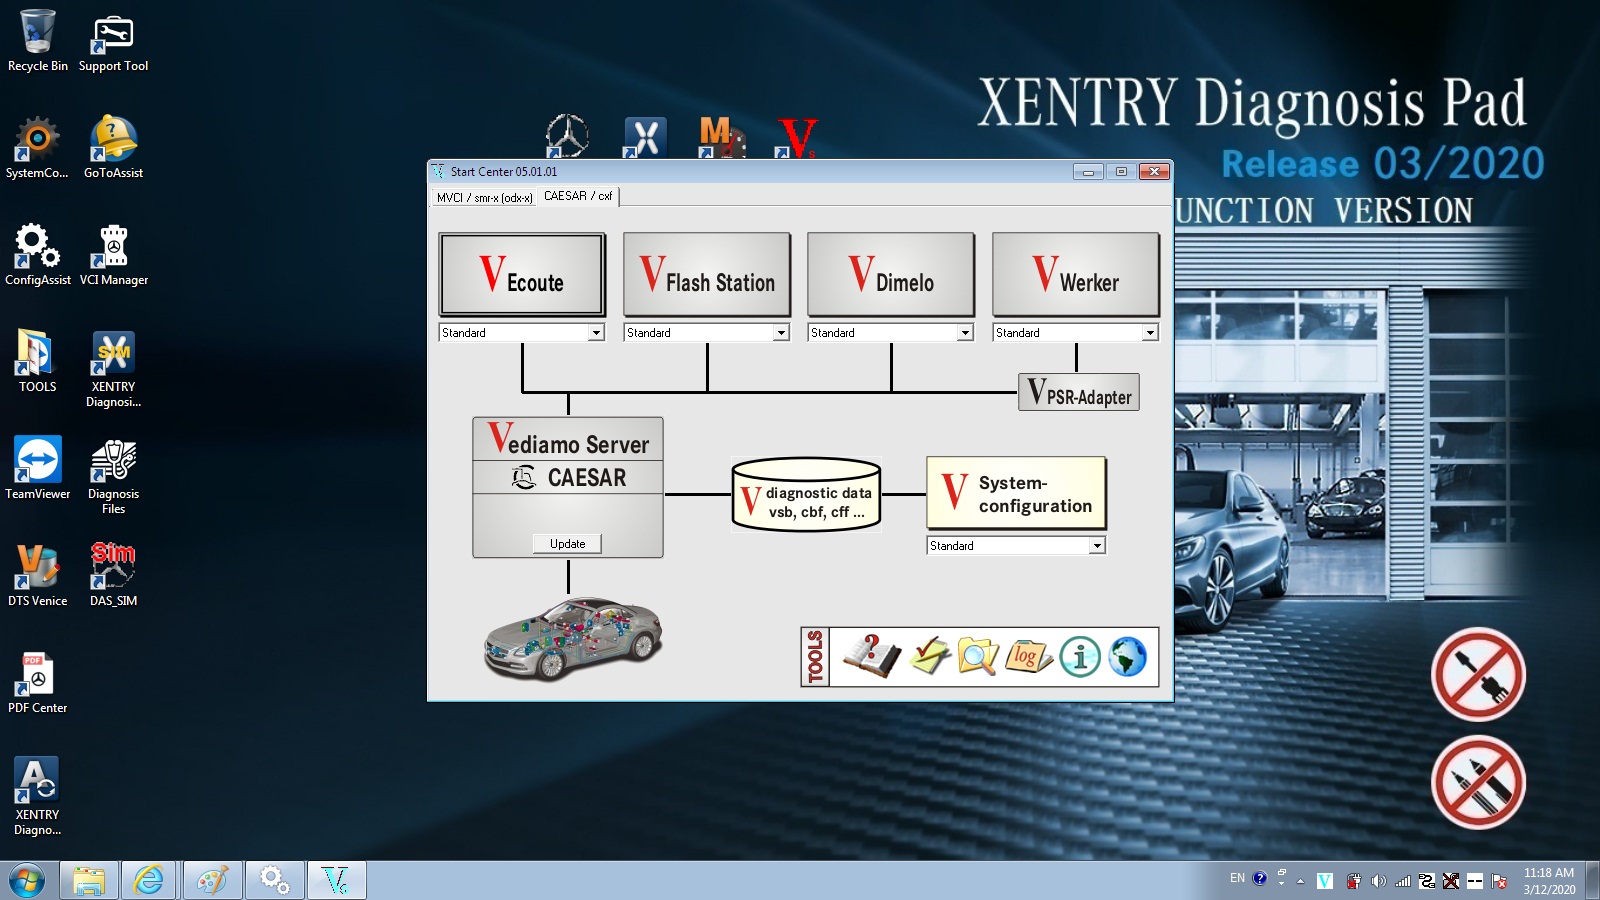Click the tray help question mark icon
This screenshot has height=900, width=1600.
(x=1260, y=878)
